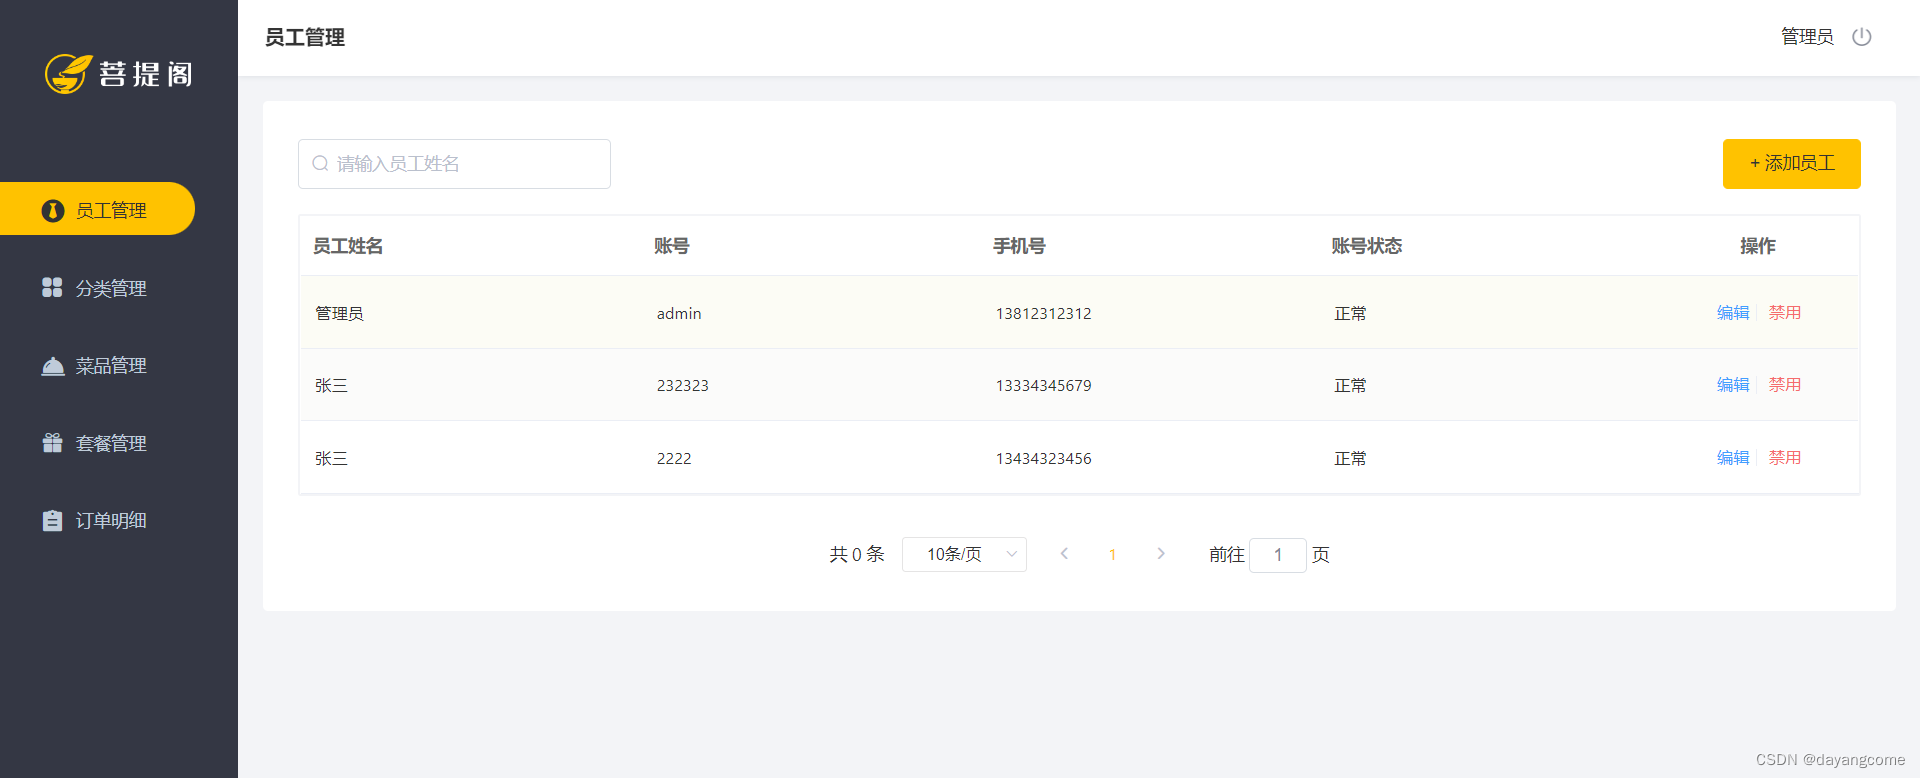Open the 10条/页 page size dropdown
The image size is (1920, 778).
pos(964,554)
